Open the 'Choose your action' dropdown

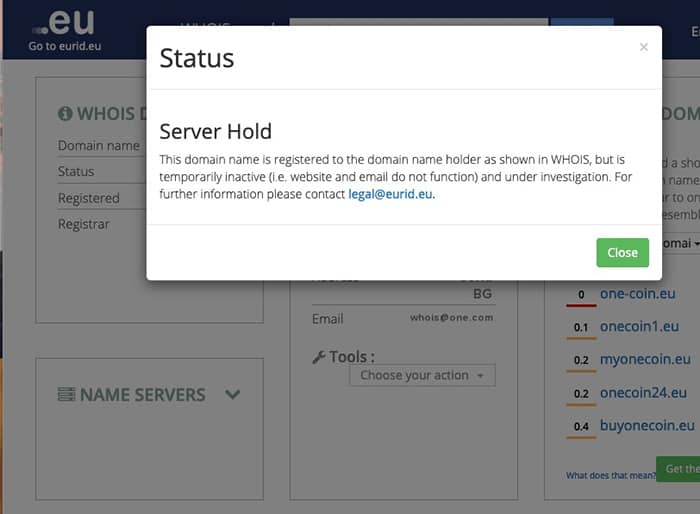tap(422, 375)
